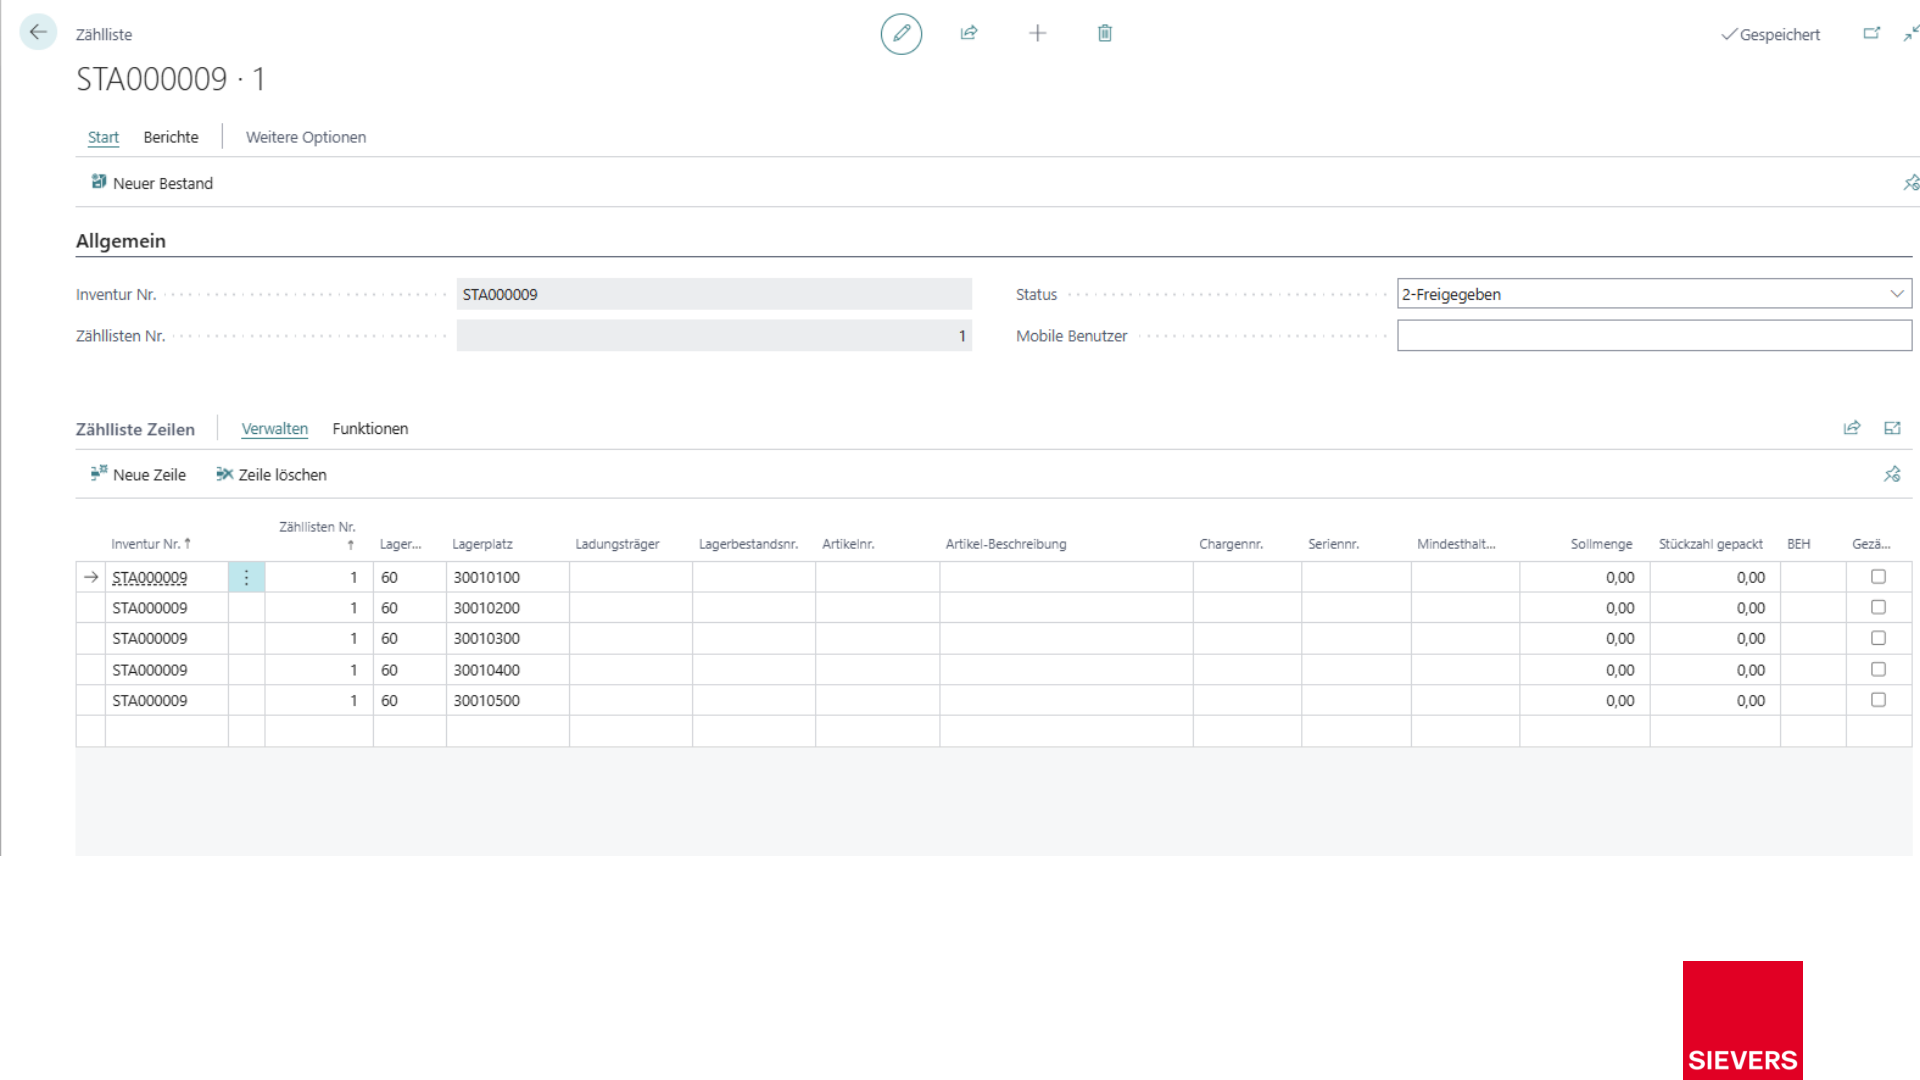
Task: Open the Berichte tab
Action: pos(171,137)
